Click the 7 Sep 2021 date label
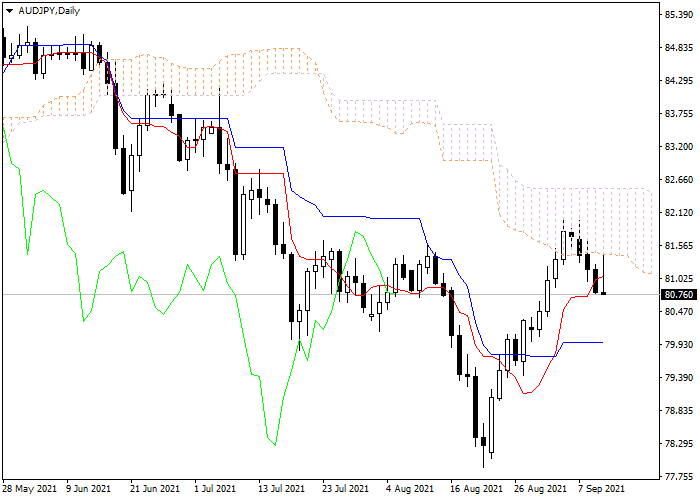The image size is (700, 500). coord(601,489)
